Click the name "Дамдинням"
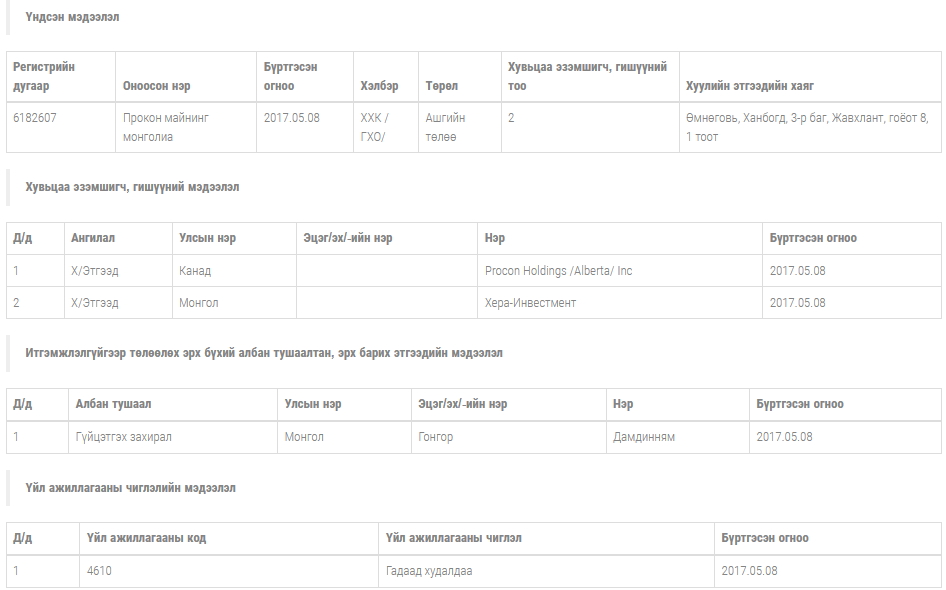Image resolution: width=946 pixels, height=590 pixels. [643, 437]
